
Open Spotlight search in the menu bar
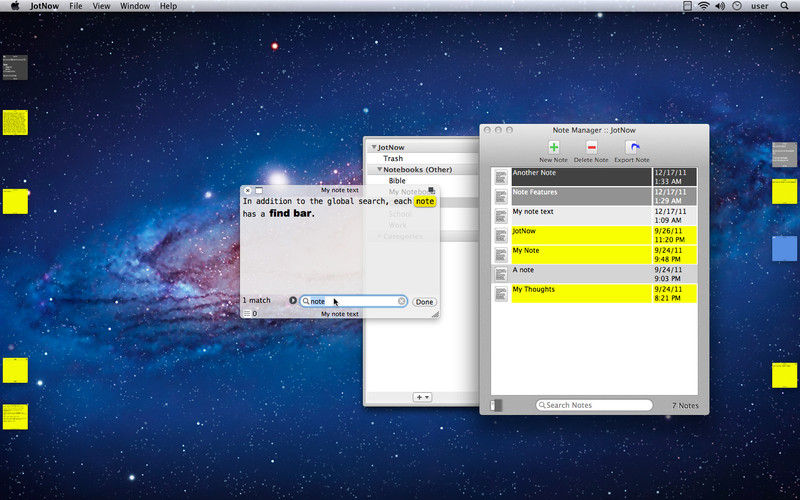[x=785, y=6]
